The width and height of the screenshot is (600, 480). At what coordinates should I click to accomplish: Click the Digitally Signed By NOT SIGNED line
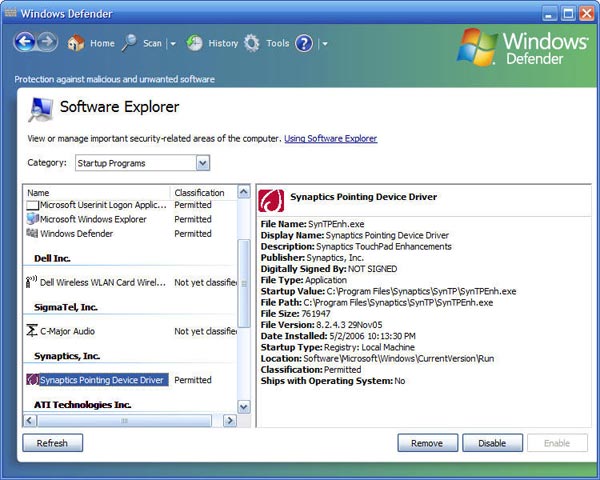[329, 269]
